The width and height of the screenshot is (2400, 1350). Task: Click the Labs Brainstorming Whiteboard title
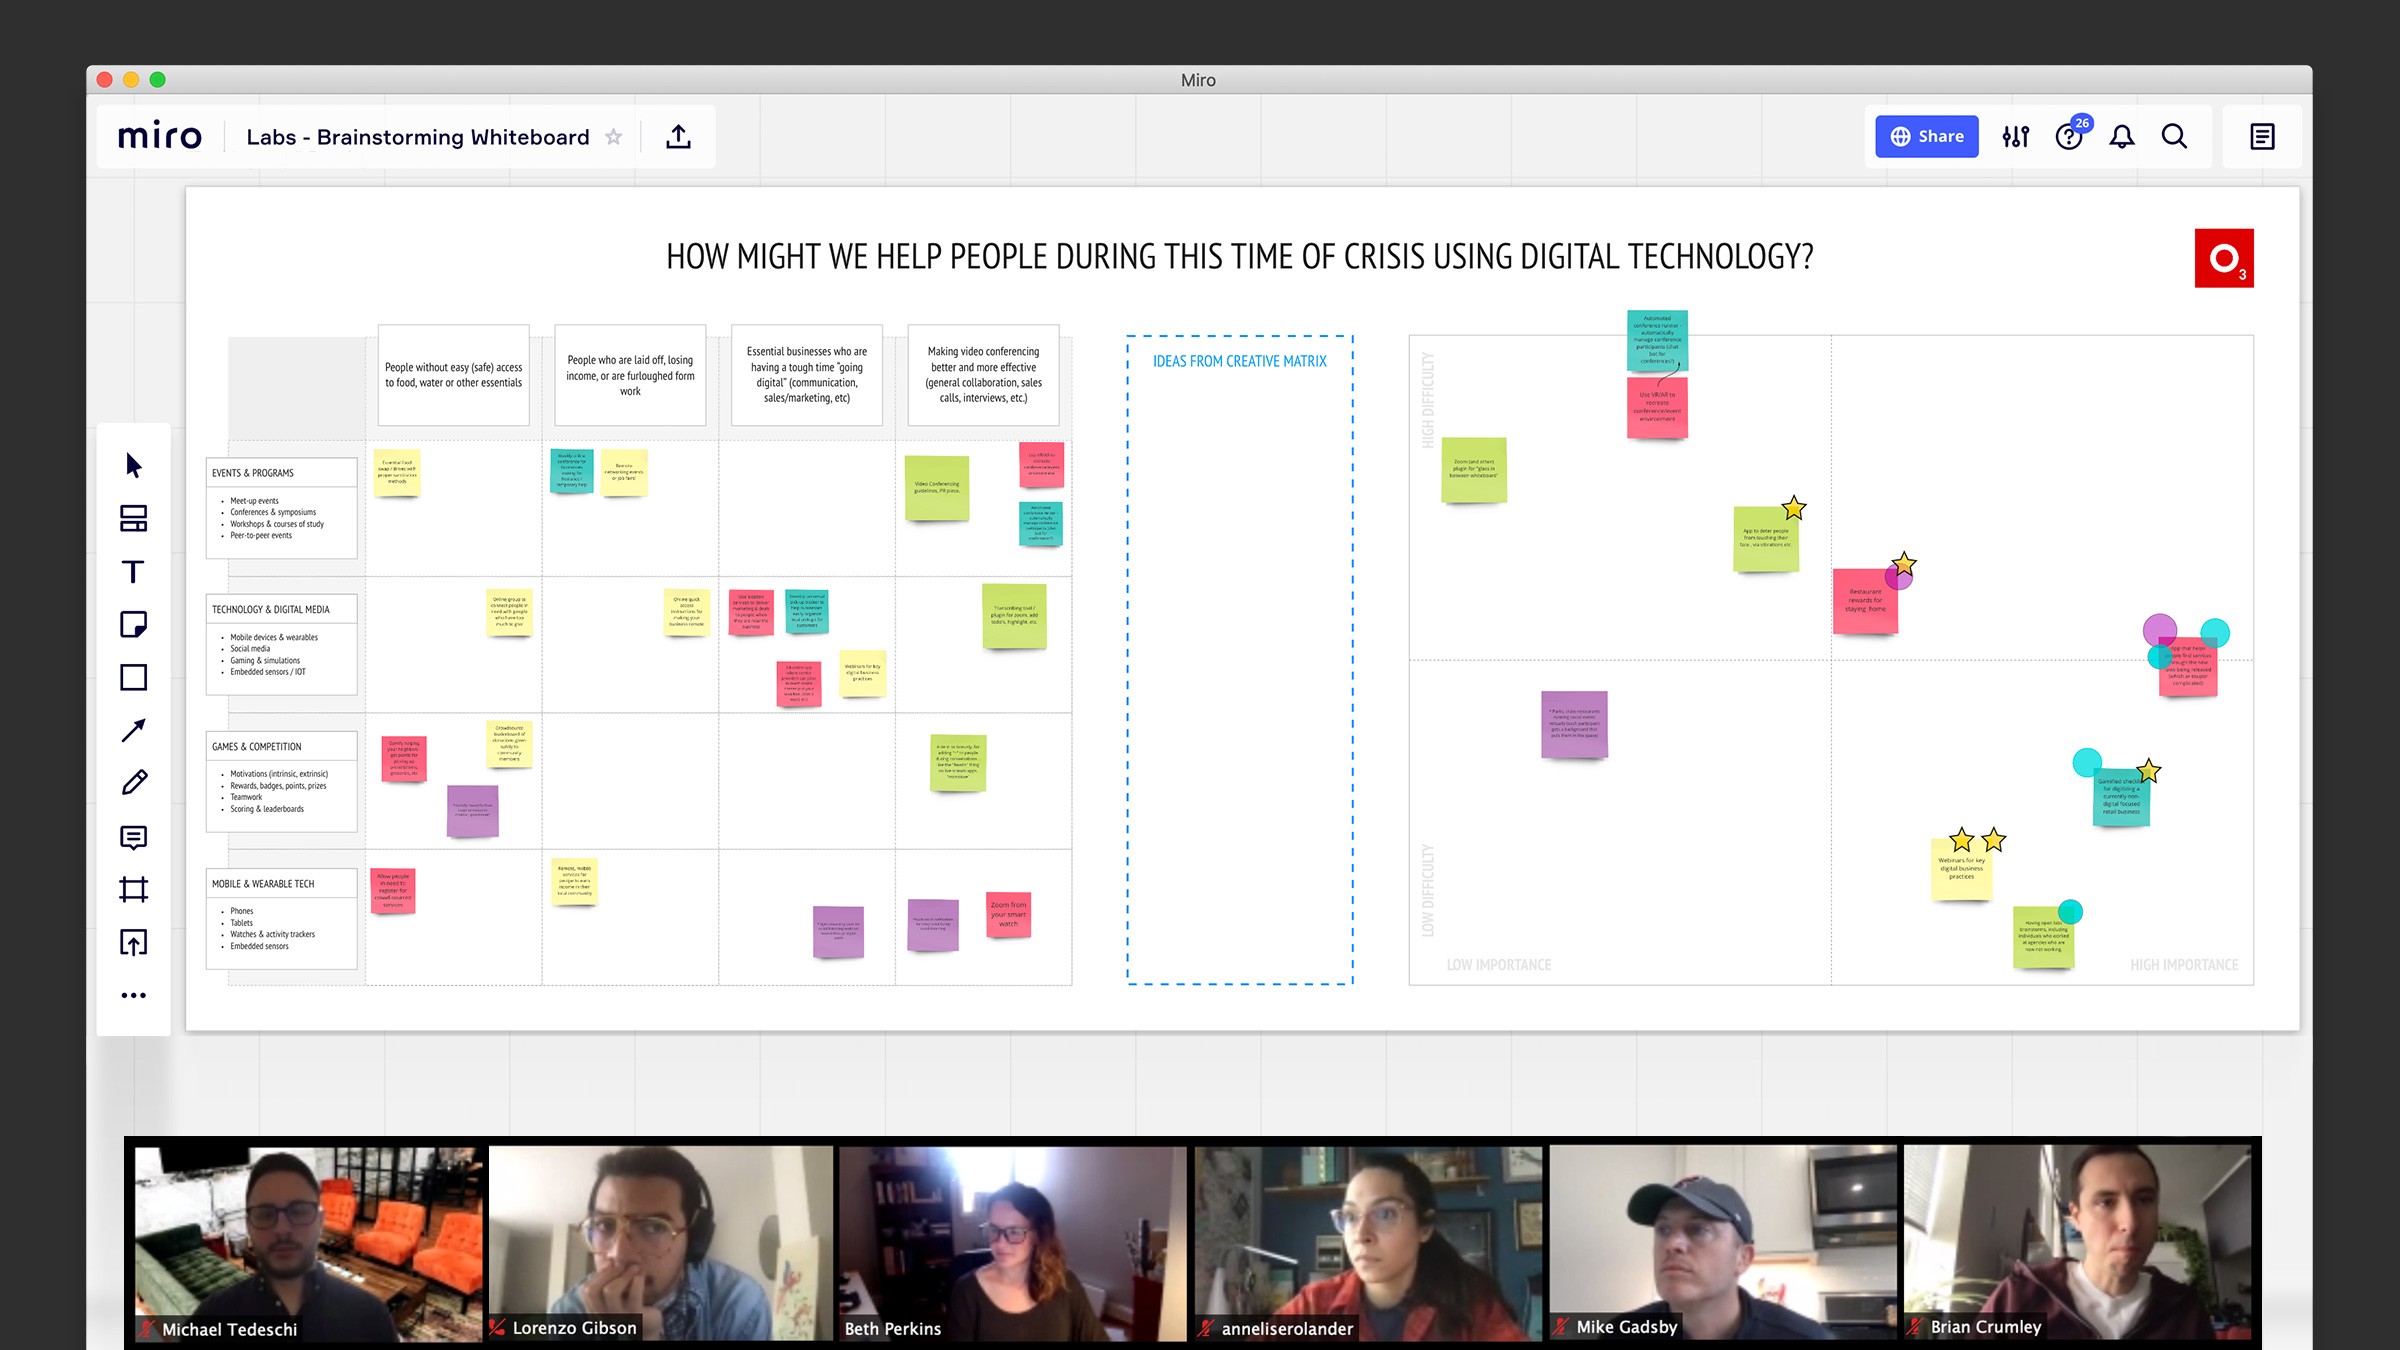[415, 135]
